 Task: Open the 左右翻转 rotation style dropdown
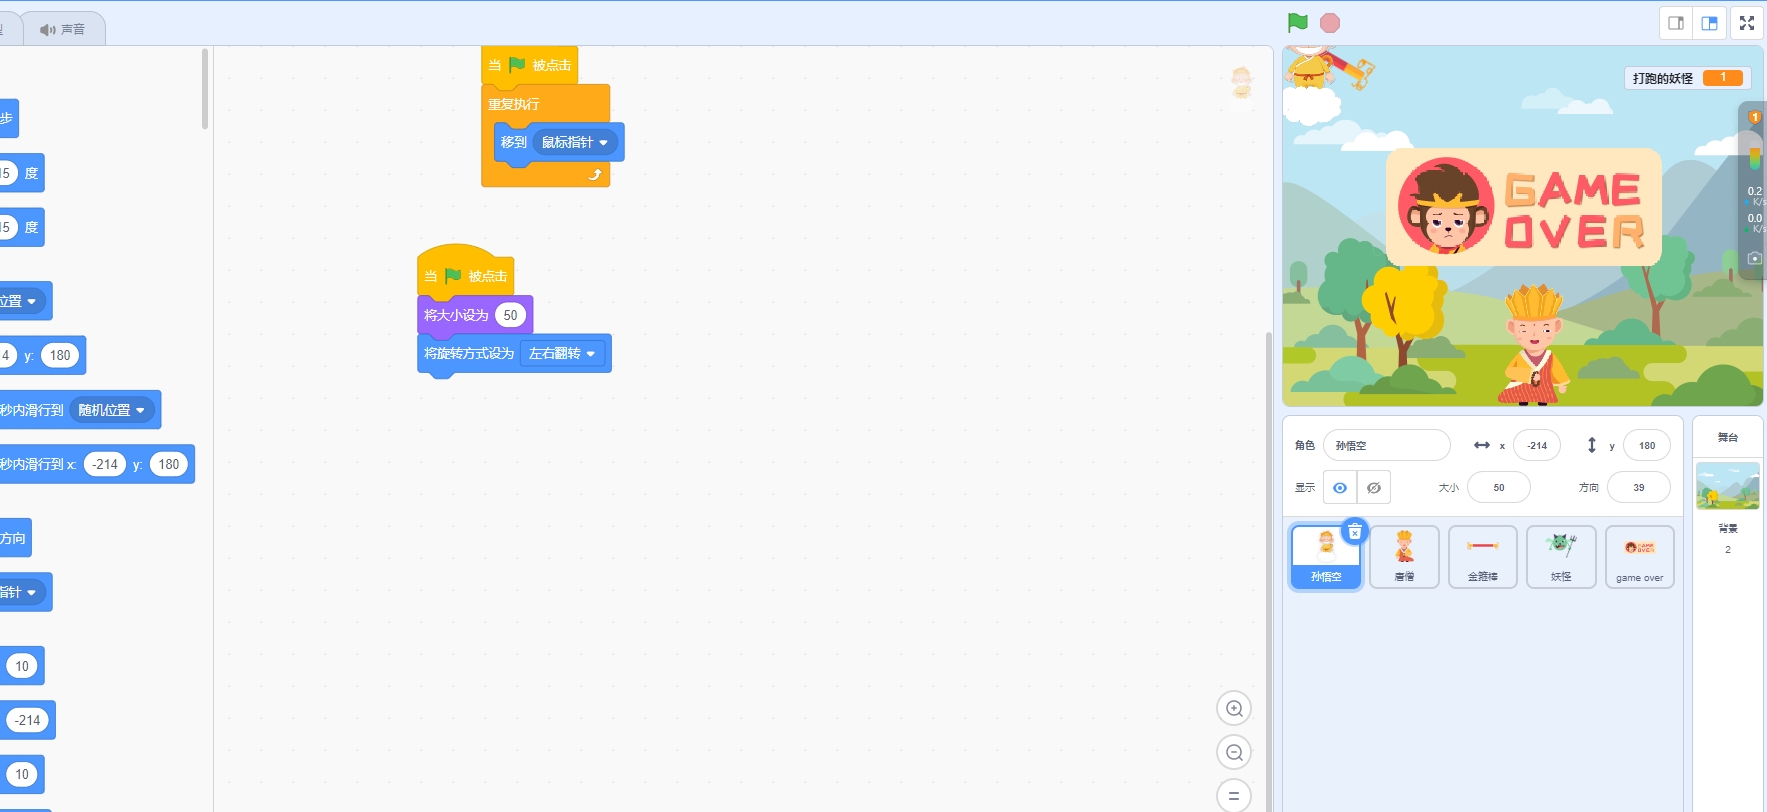tap(562, 354)
